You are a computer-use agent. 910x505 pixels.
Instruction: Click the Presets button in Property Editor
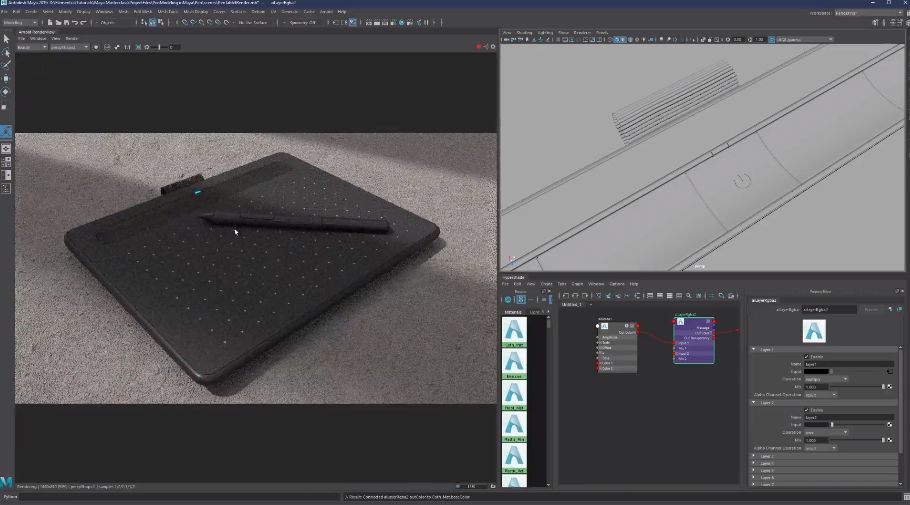click(871, 309)
